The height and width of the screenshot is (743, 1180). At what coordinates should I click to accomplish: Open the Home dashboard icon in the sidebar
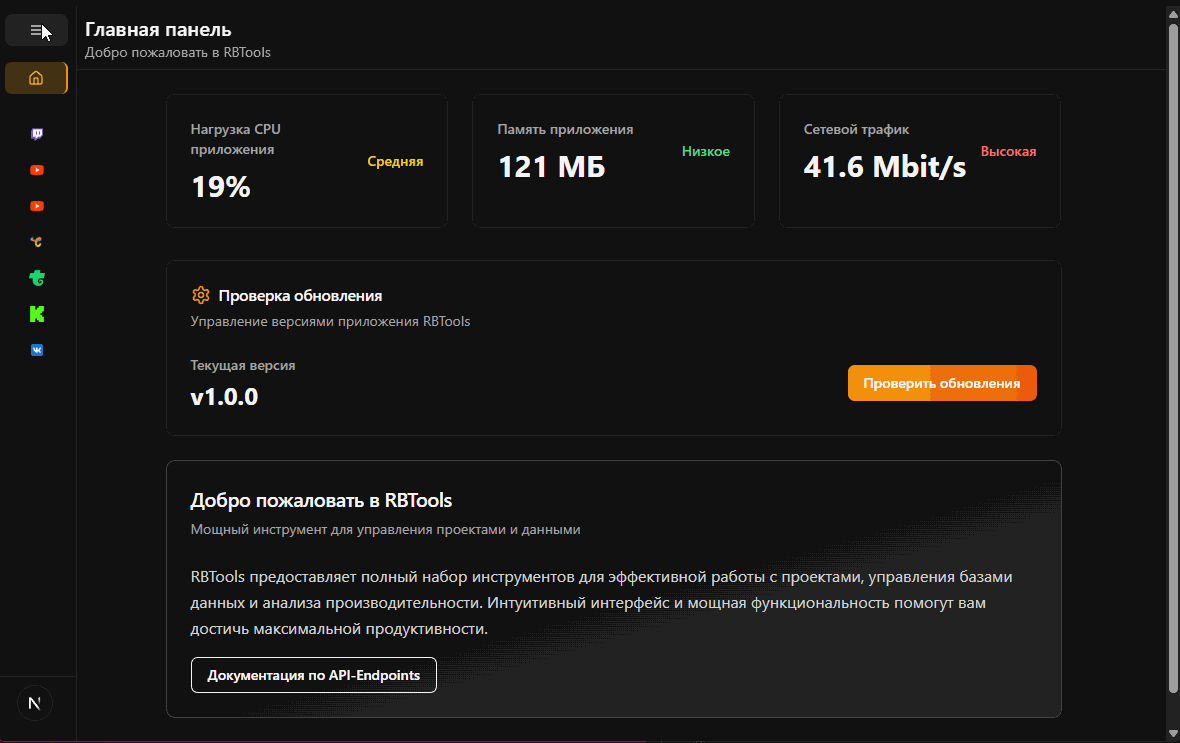(36, 78)
